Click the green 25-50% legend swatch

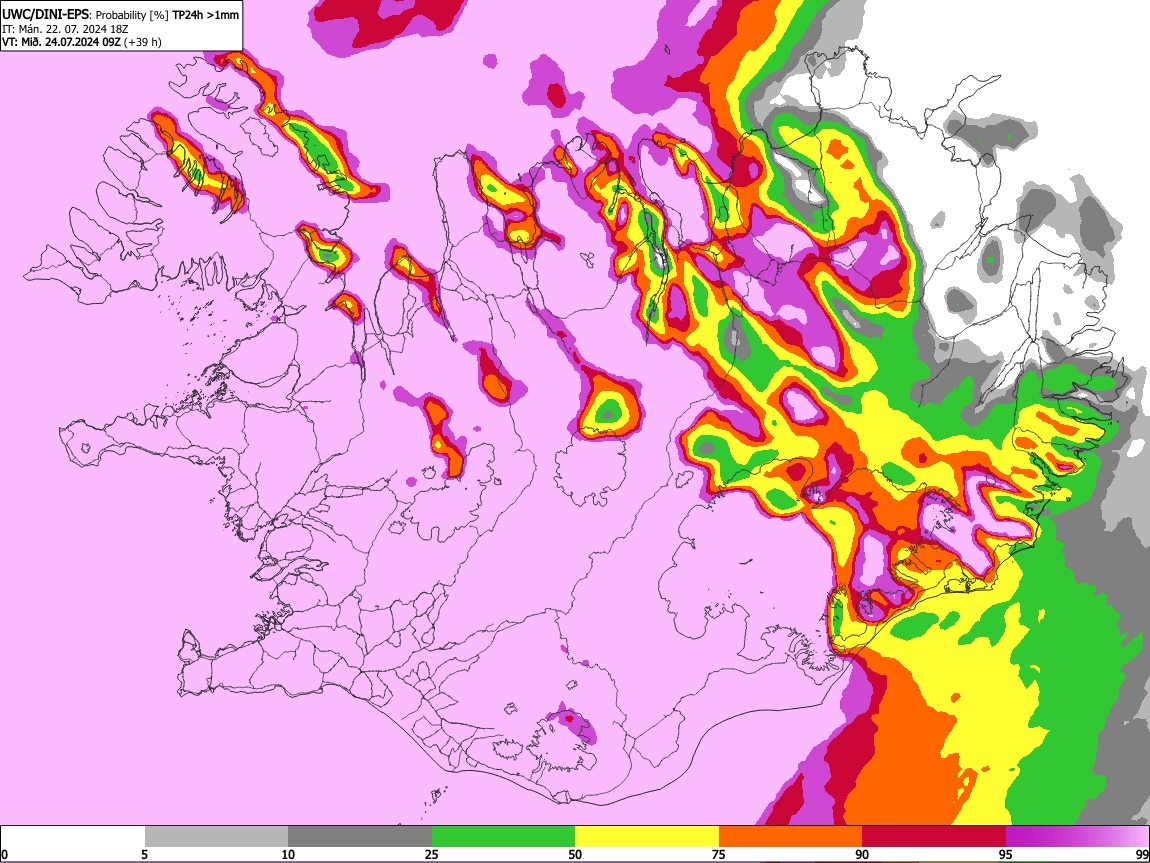coord(503,837)
